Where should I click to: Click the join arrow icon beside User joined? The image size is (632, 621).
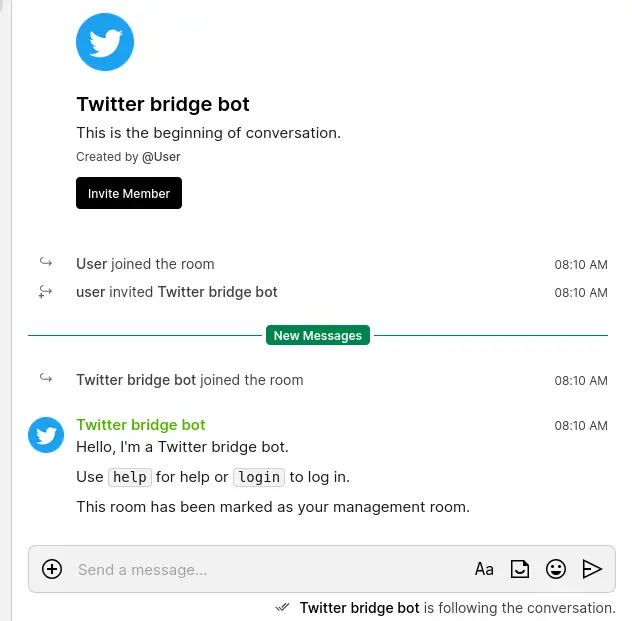click(x=46, y=263)
